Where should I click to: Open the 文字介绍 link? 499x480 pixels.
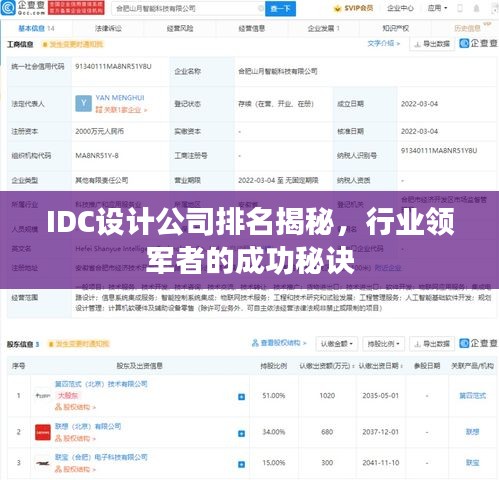pos(384,43)
